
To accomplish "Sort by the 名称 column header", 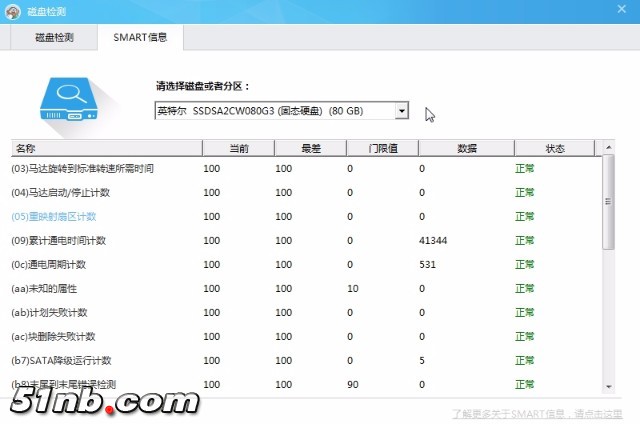I will point(106,148).
